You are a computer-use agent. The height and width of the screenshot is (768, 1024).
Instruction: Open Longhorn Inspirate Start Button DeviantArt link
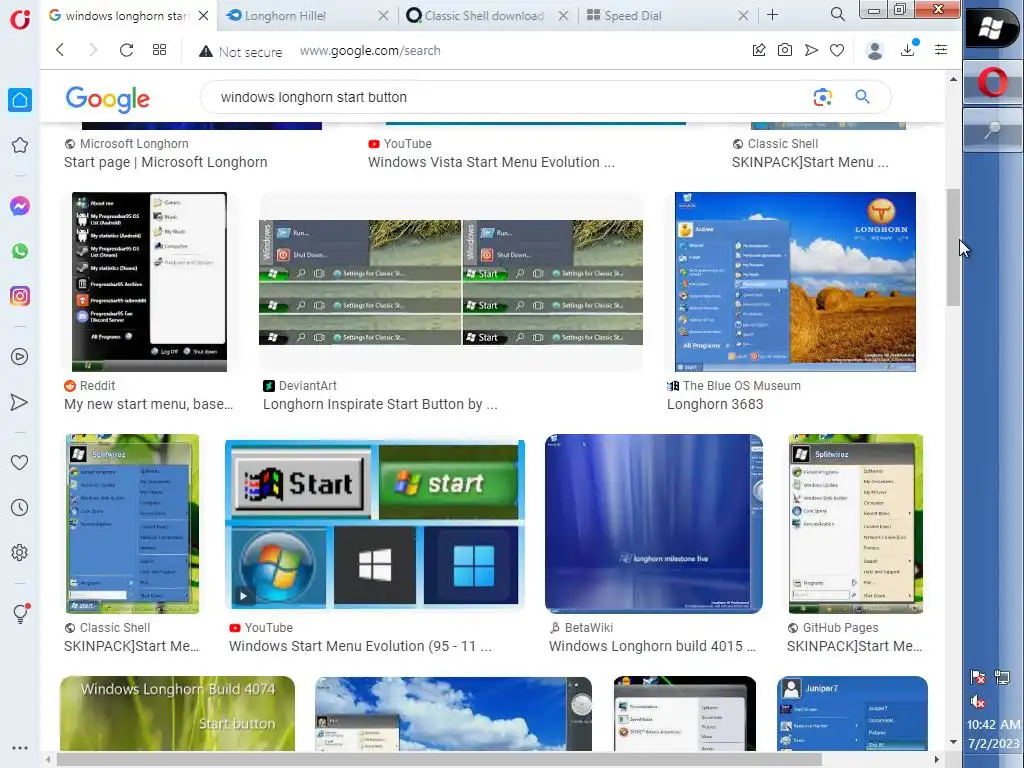tap(380, 404)
